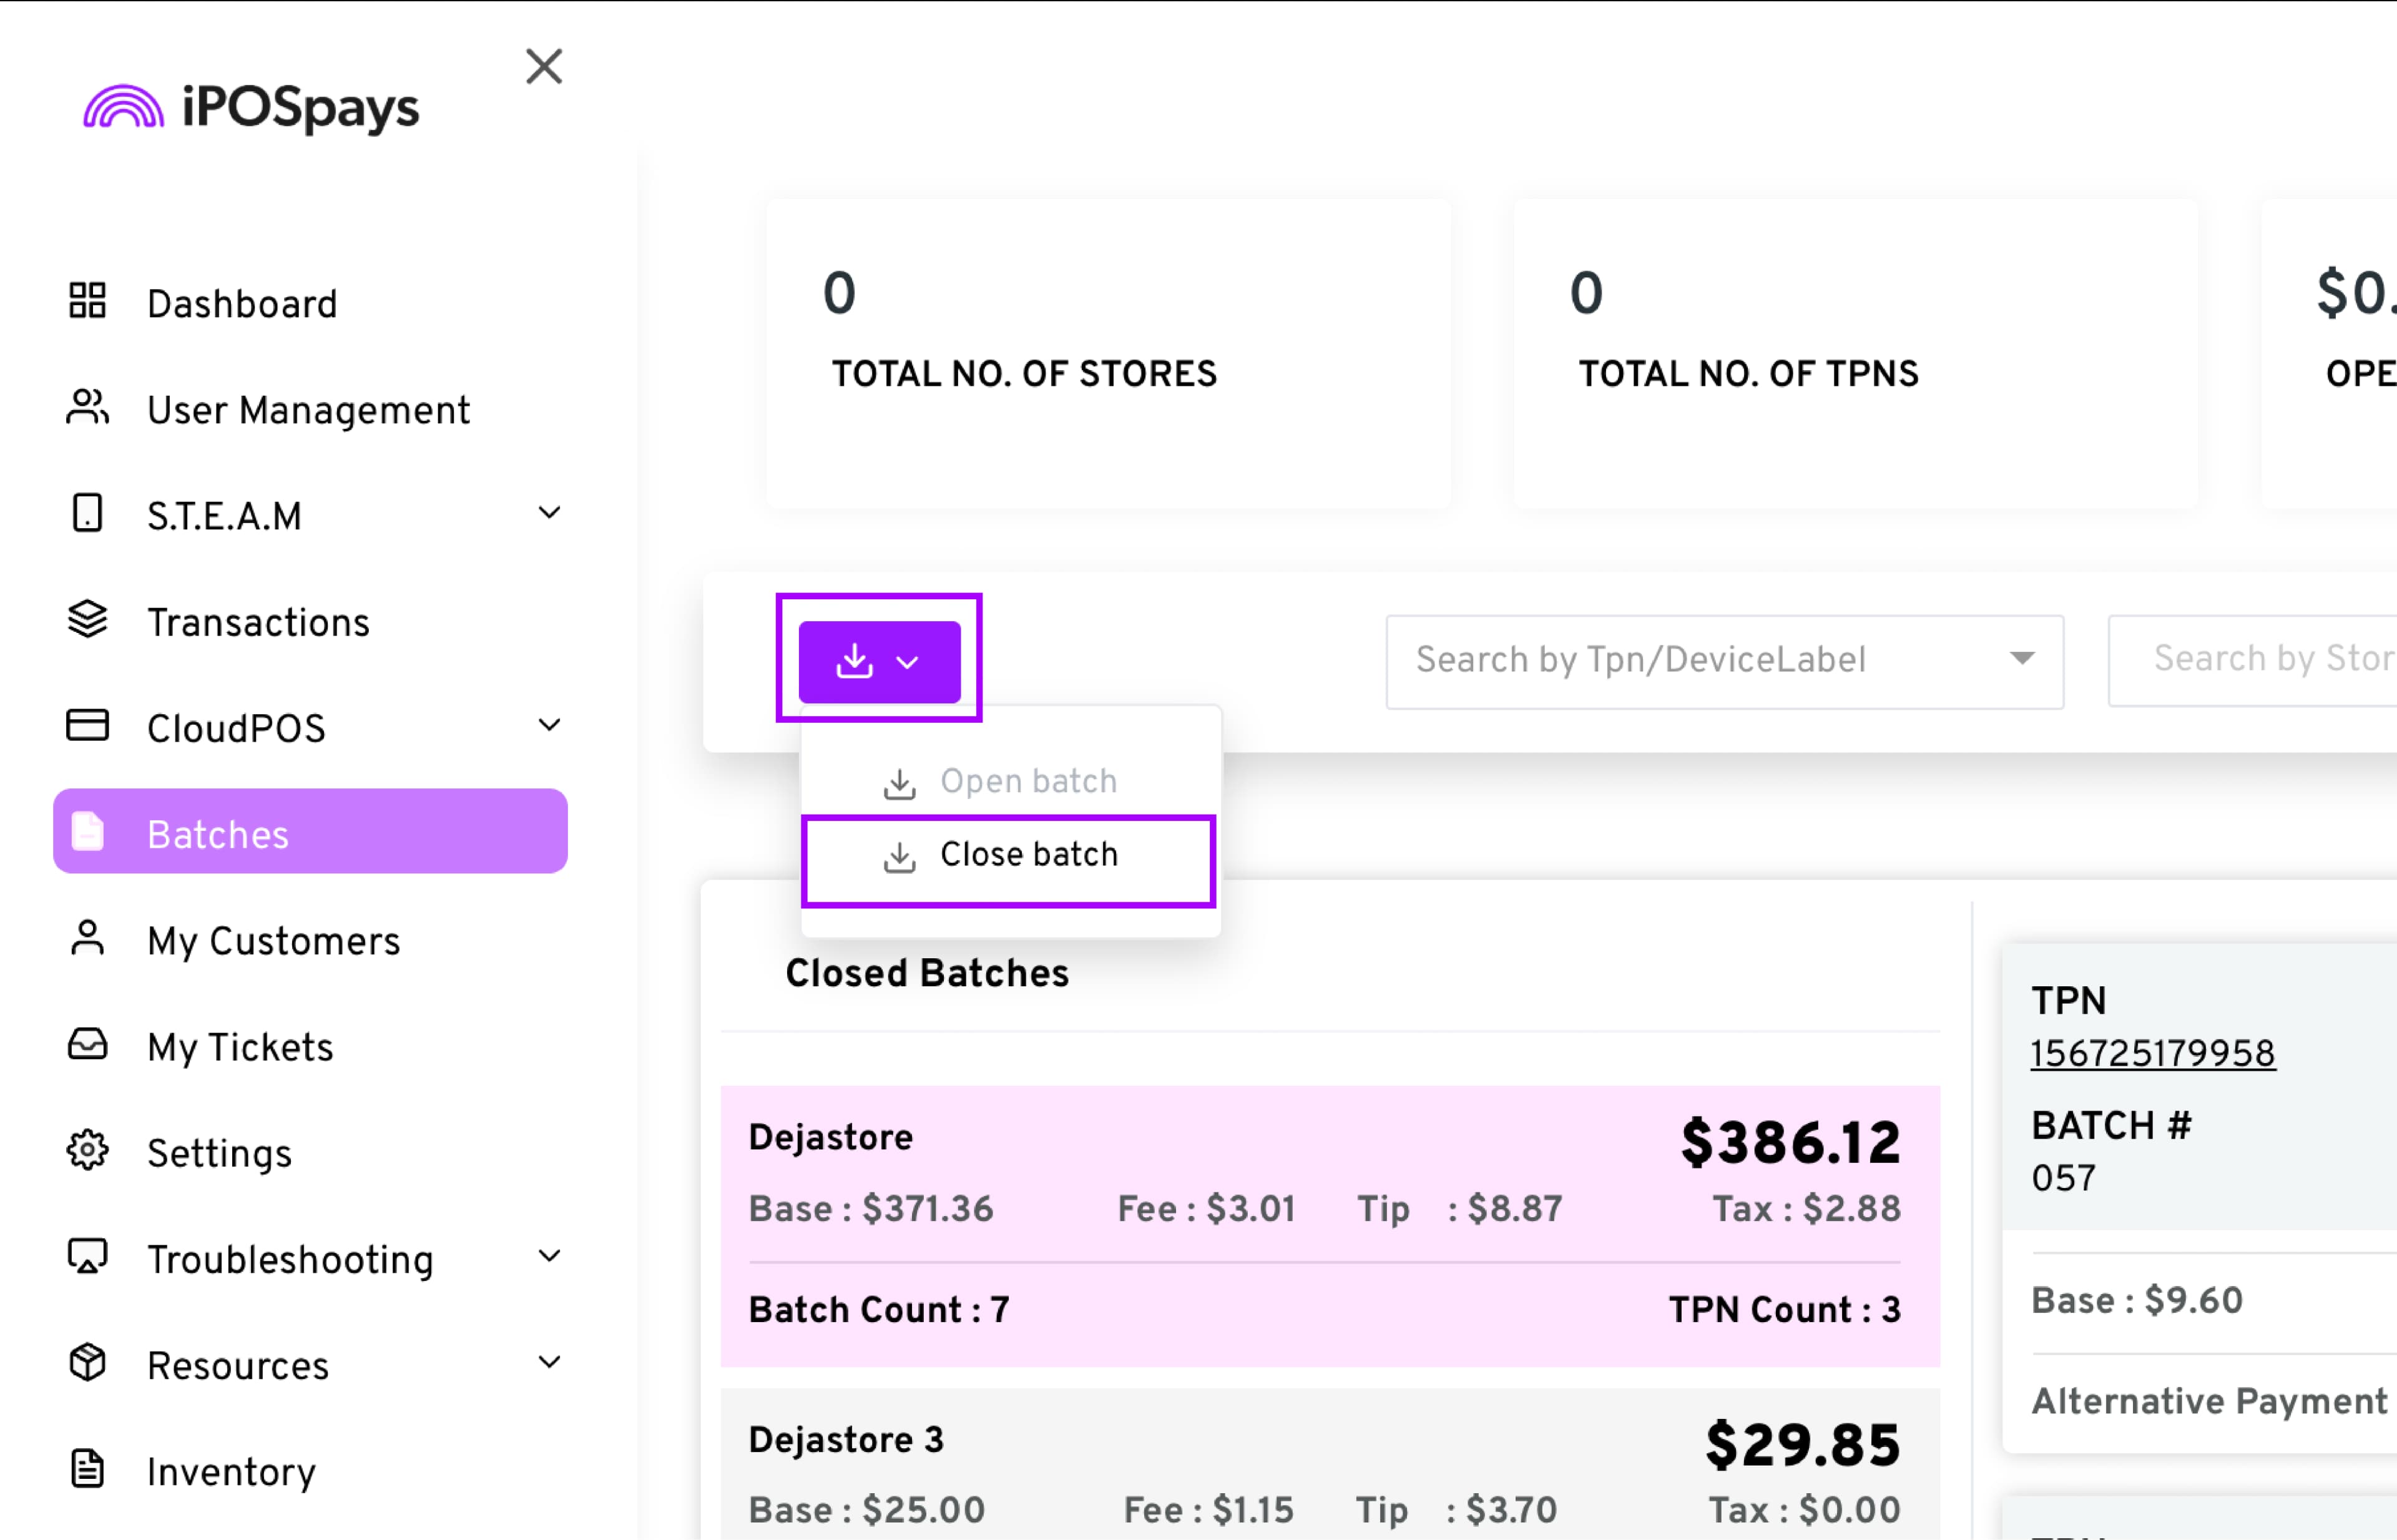Click the My Tickets inbox icon
This screenshot has width=2397, height=1540.
pyautogui.click(x=87, y=1044)
